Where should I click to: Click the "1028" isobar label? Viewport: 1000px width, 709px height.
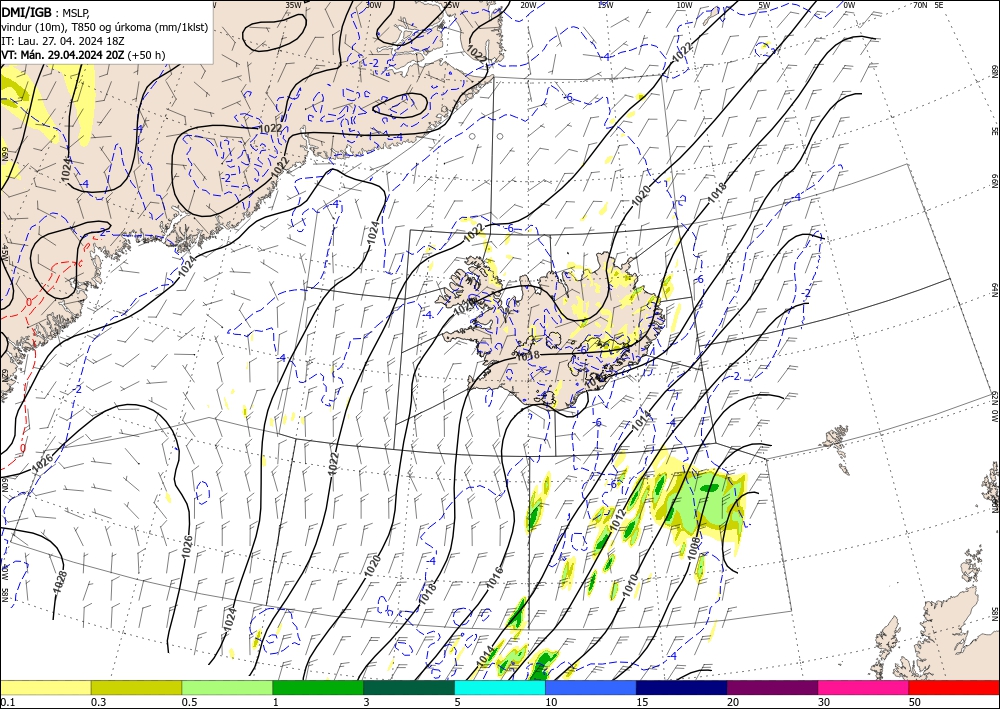click(x=59, y=583)
